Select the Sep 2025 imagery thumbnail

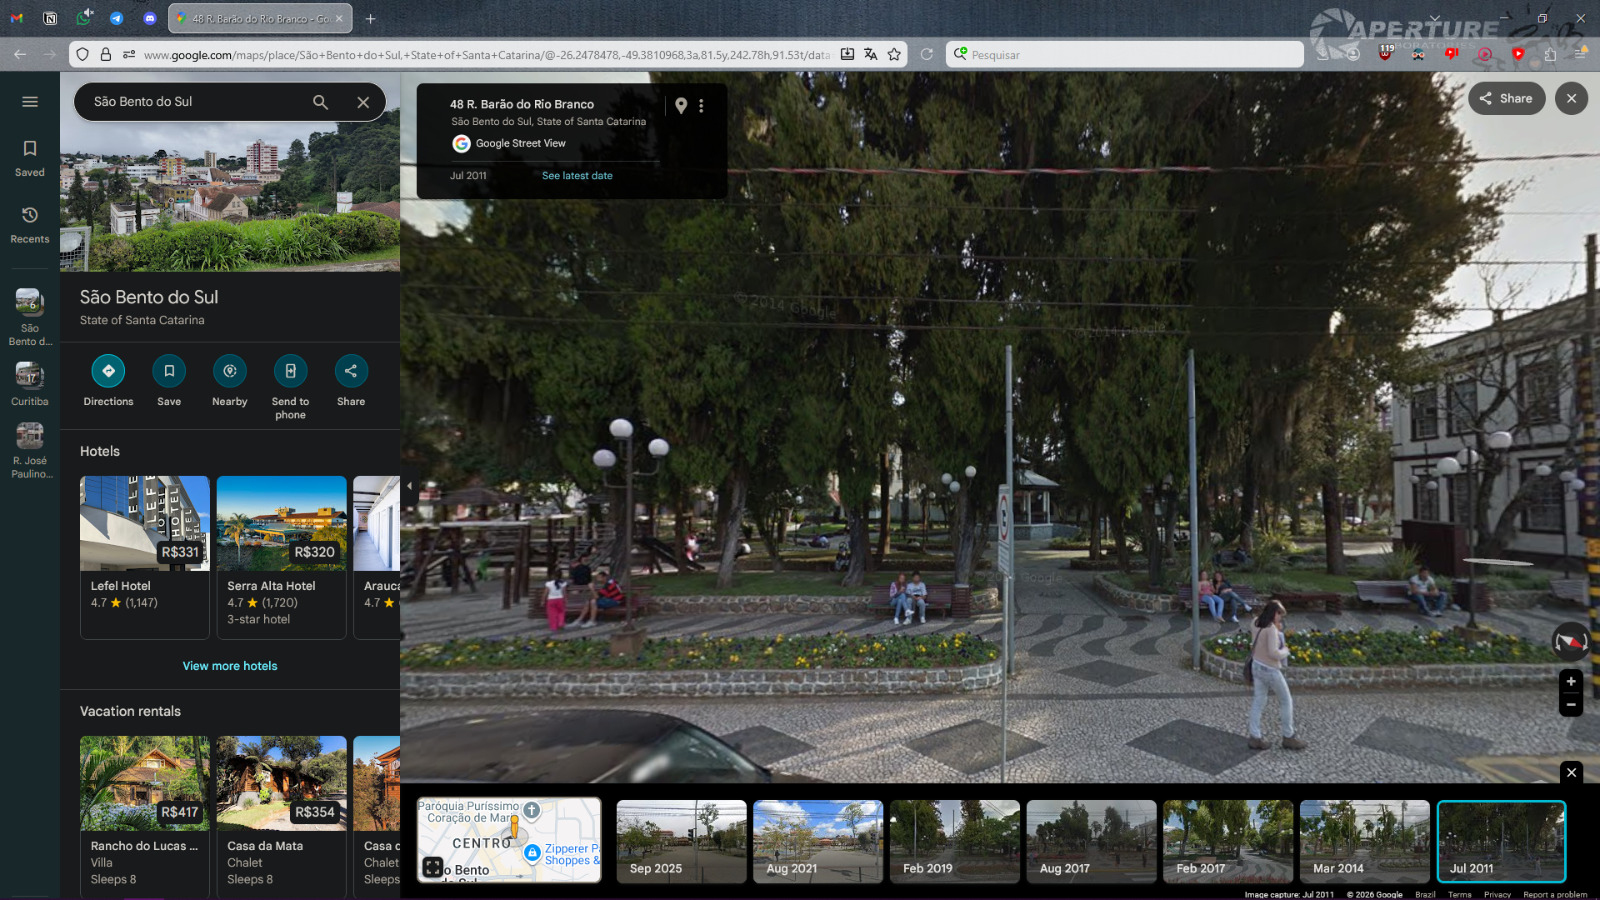681,841
